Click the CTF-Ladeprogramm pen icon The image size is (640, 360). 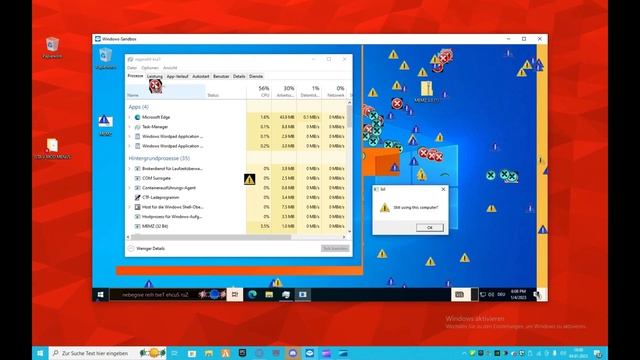tap(138, 198)
